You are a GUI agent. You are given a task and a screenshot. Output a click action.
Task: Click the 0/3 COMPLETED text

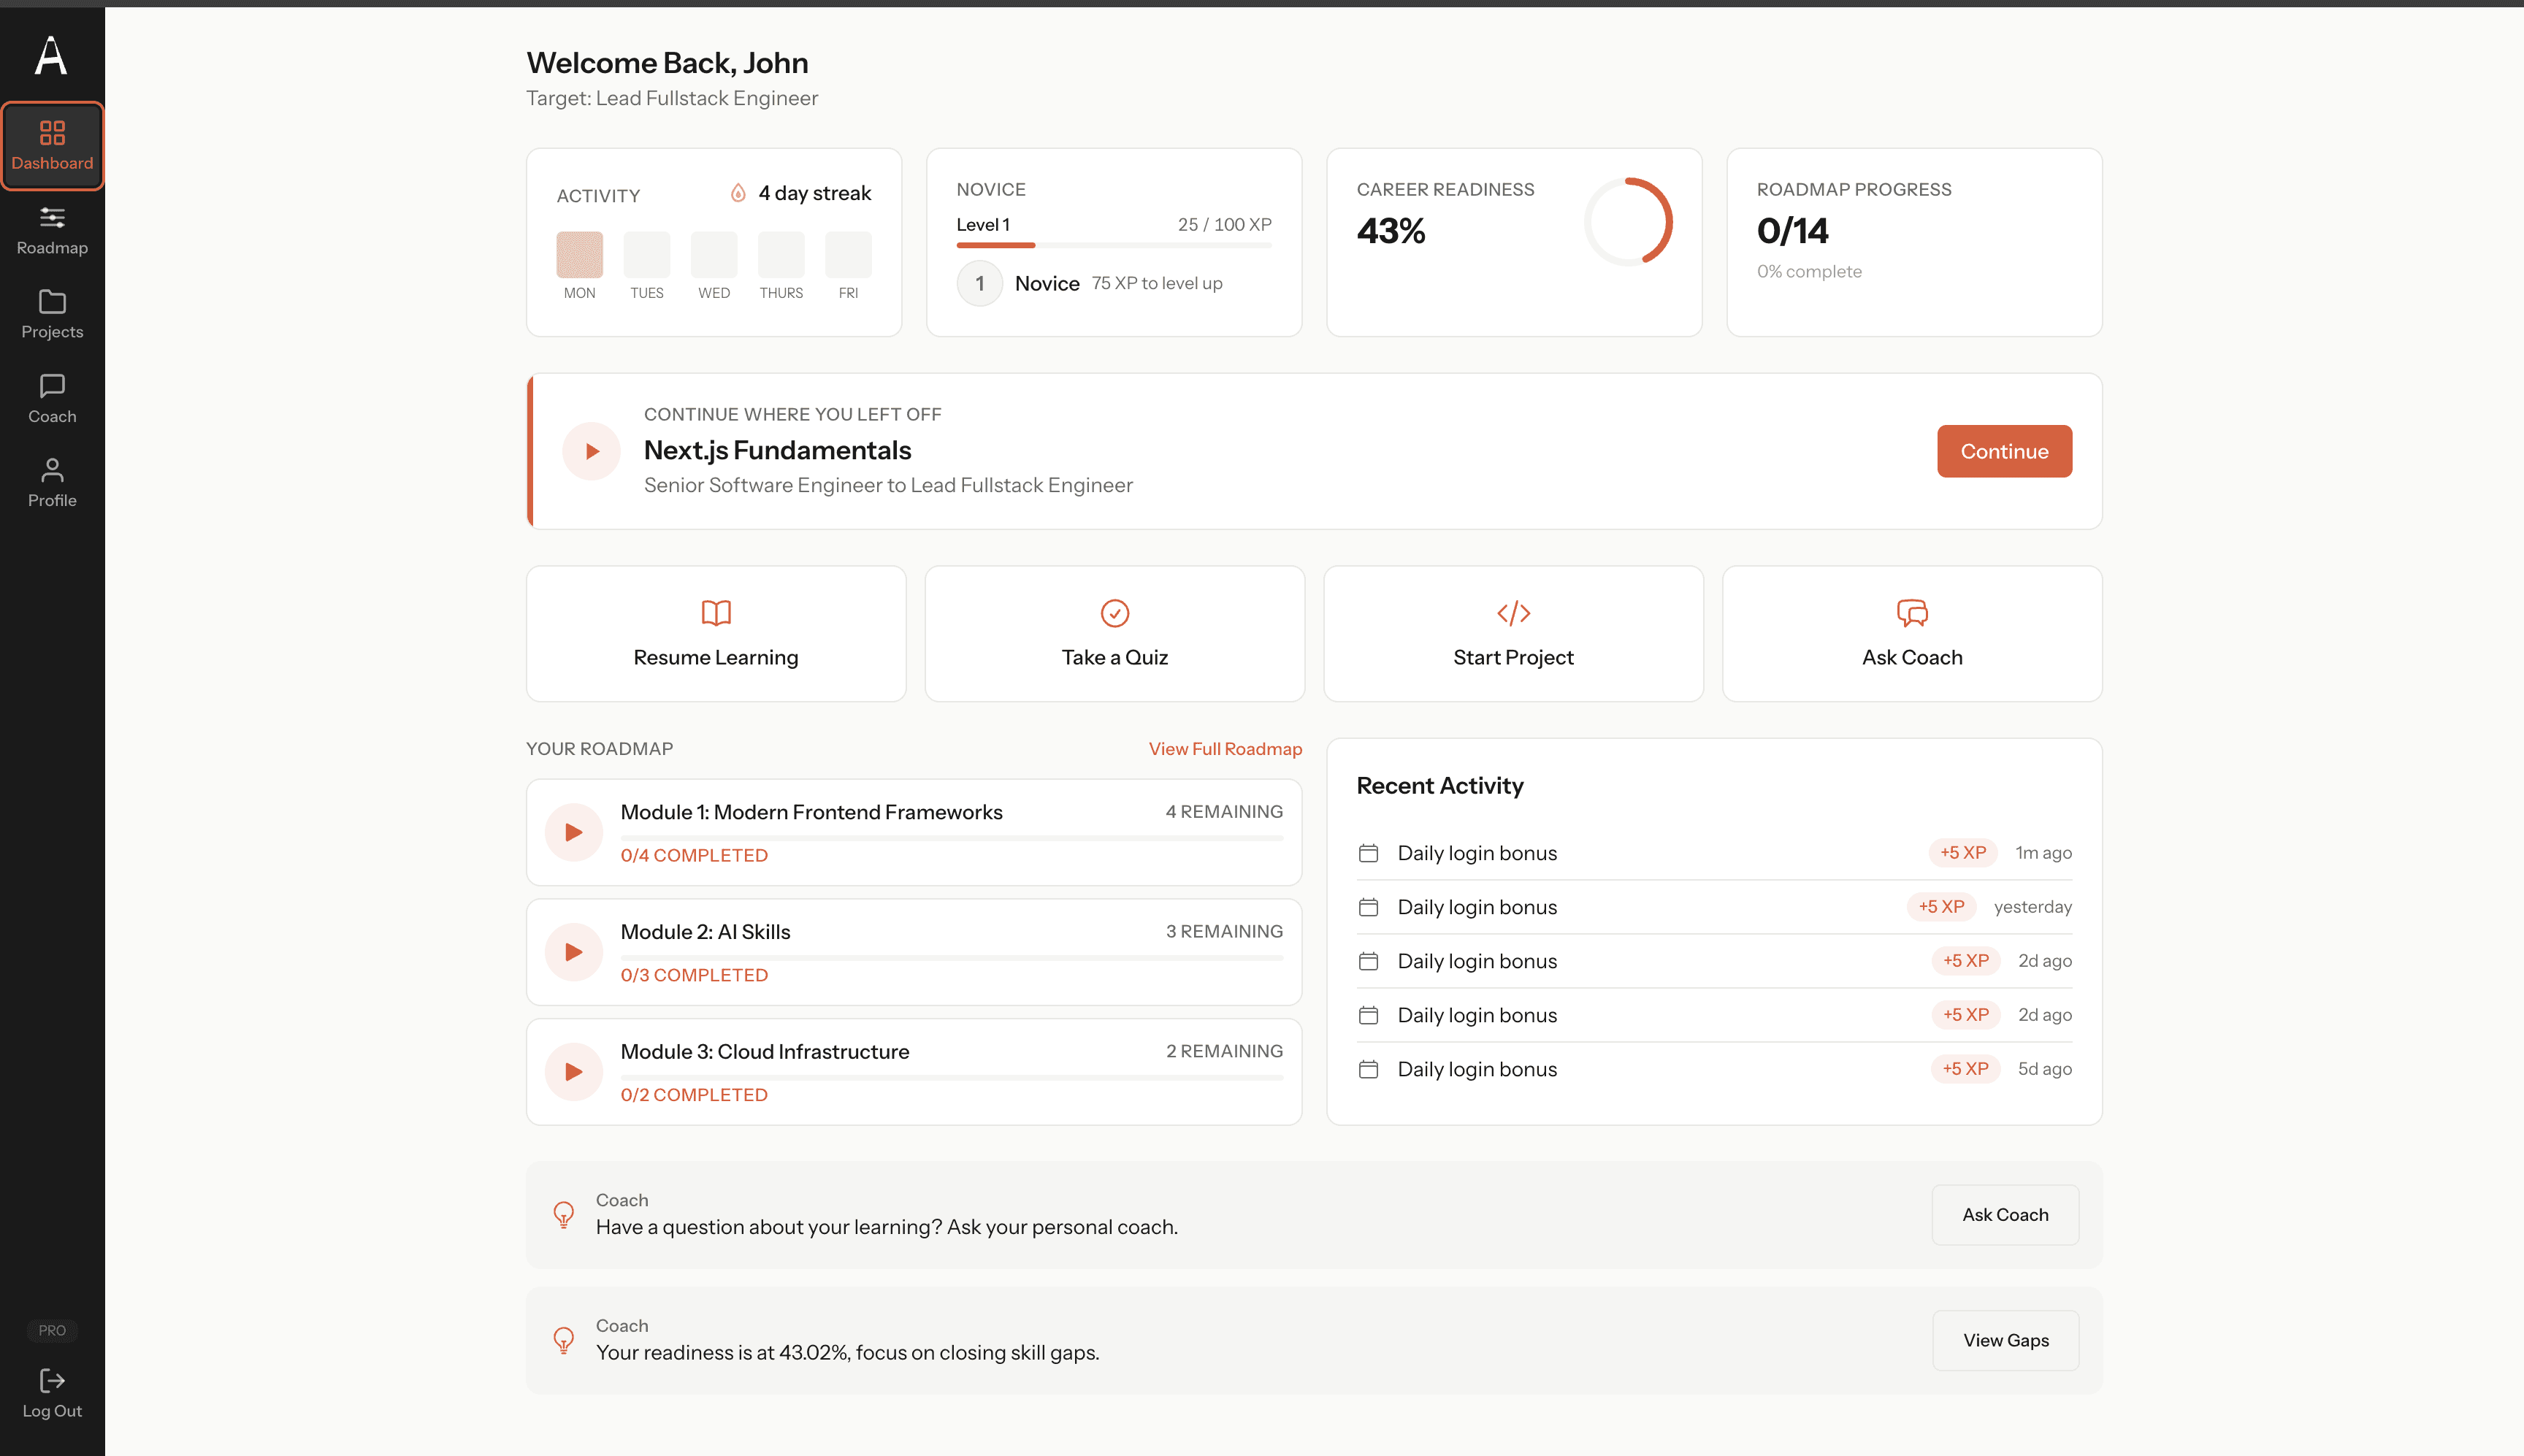(x=694, y=975)
